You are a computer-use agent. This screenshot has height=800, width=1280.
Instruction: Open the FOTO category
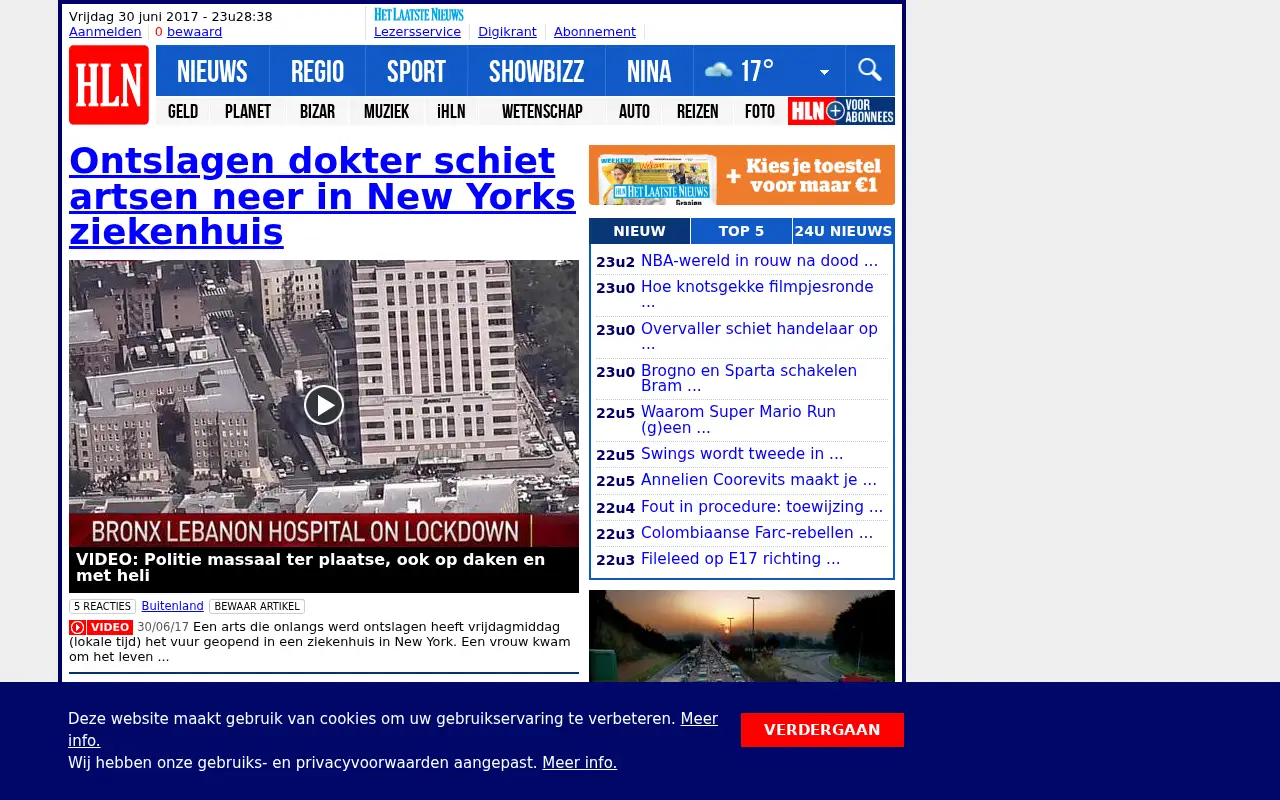[760, 111]
